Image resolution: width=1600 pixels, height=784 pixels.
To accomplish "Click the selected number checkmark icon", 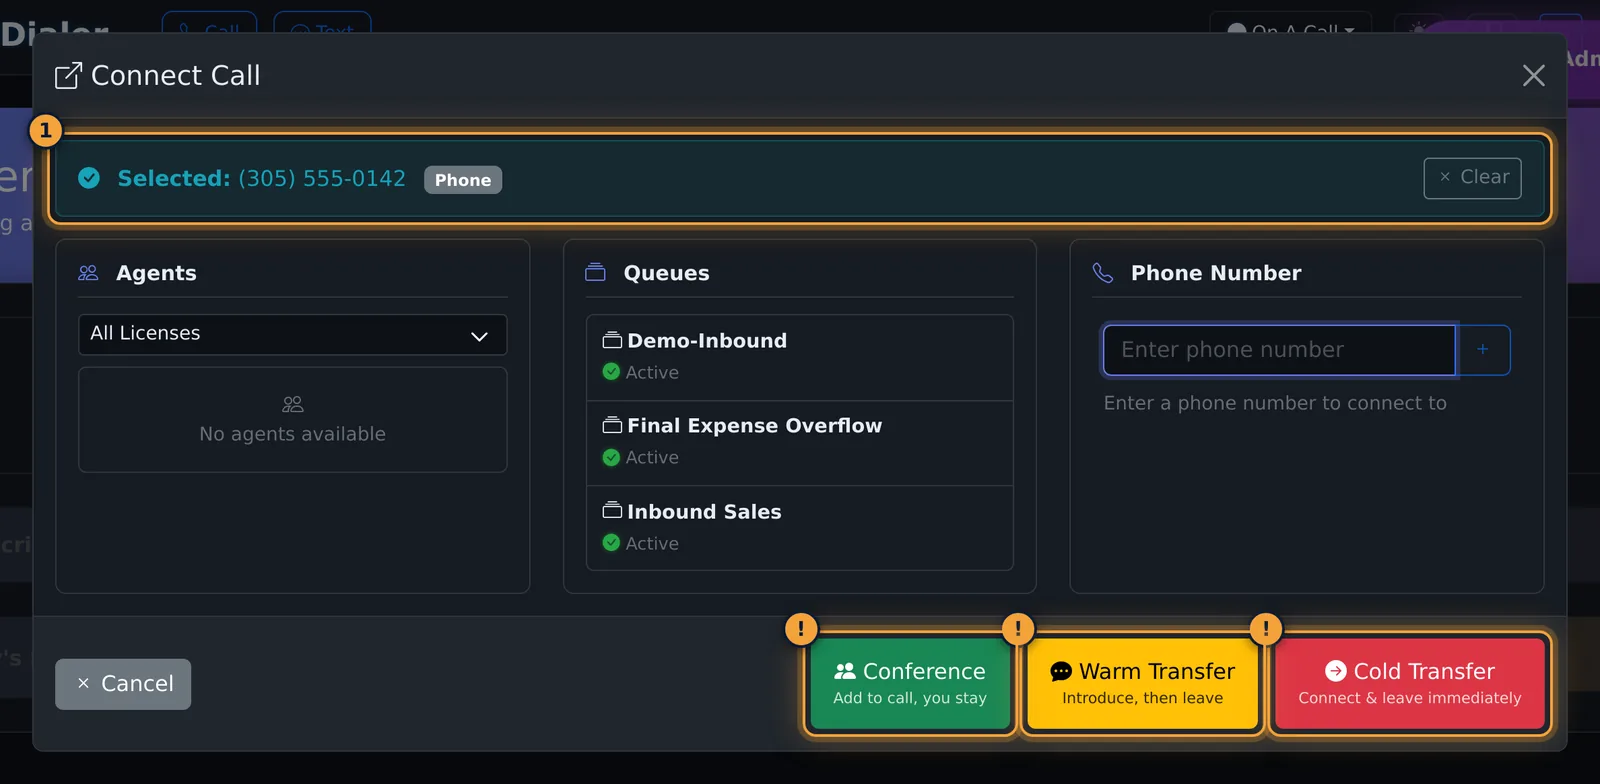I will (x=89, y=178).
